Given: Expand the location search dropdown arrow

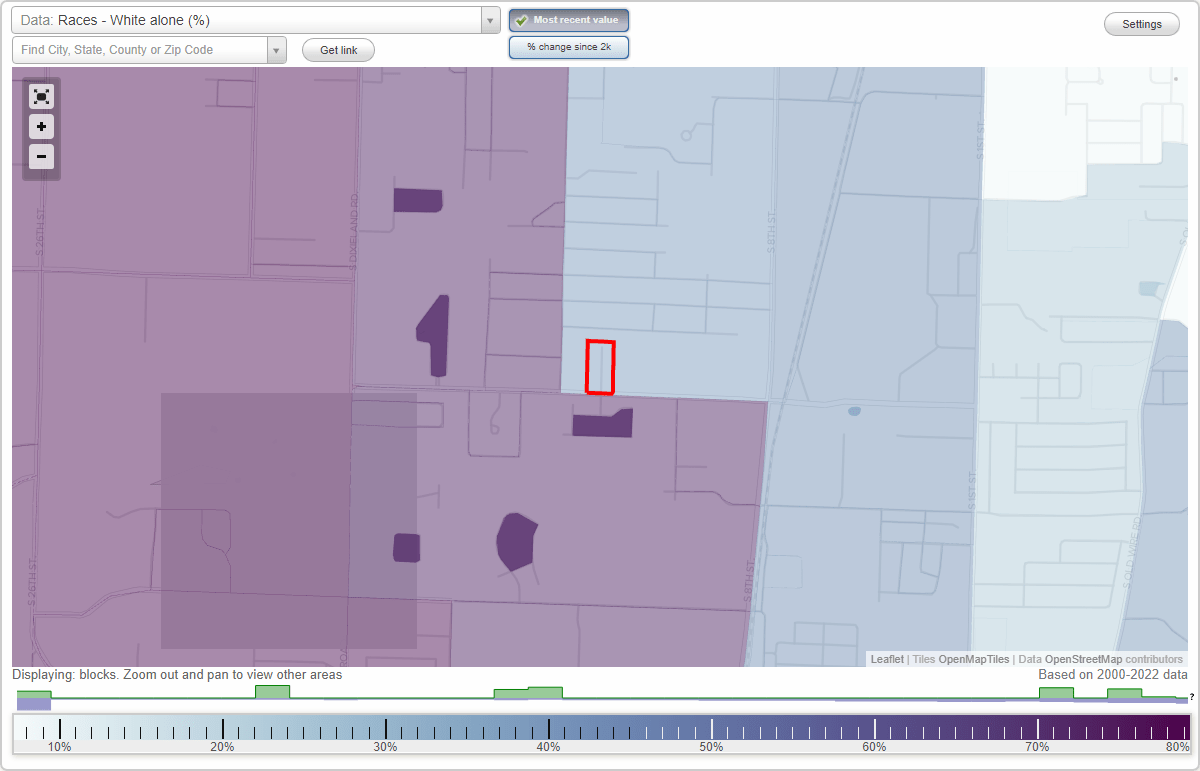Looking at the screenshot, I should click(x=277, y=50).
